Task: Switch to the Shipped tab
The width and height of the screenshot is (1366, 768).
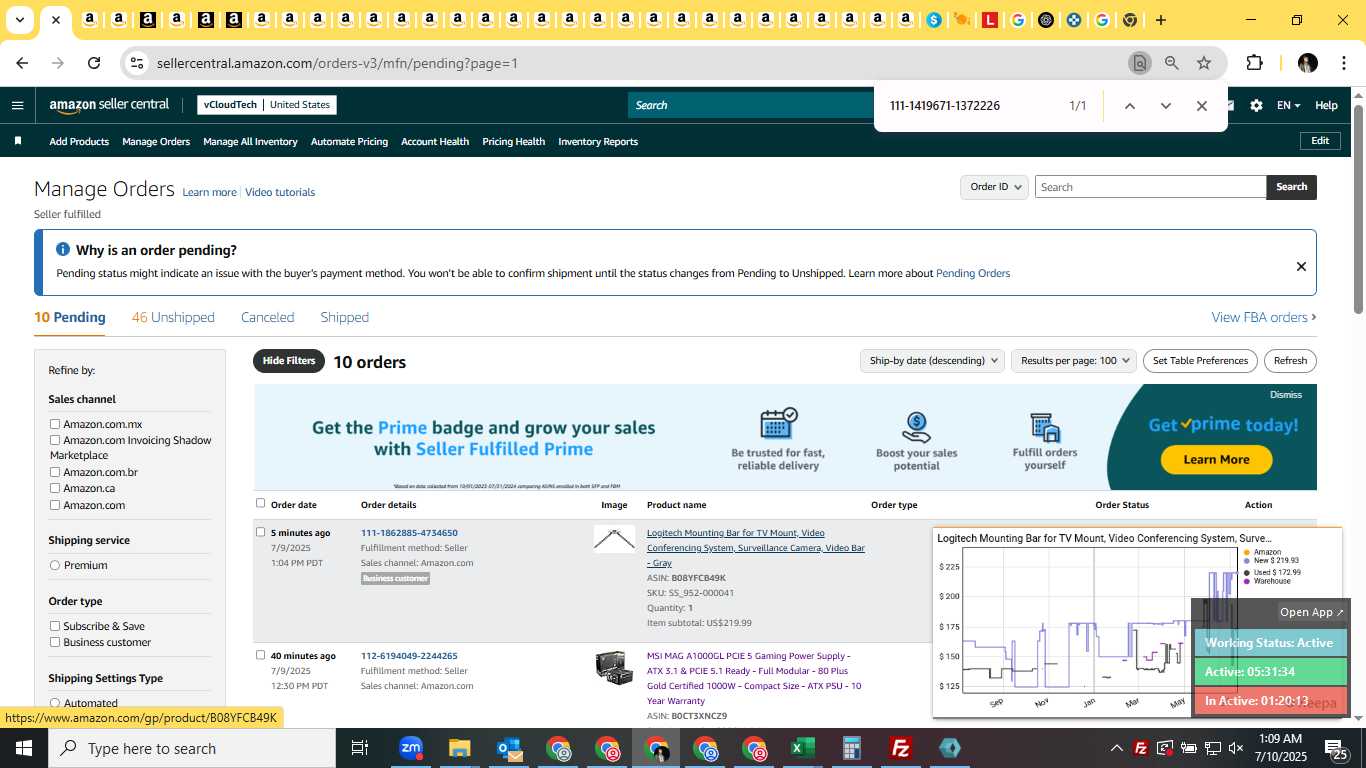Action: point(344,317)
